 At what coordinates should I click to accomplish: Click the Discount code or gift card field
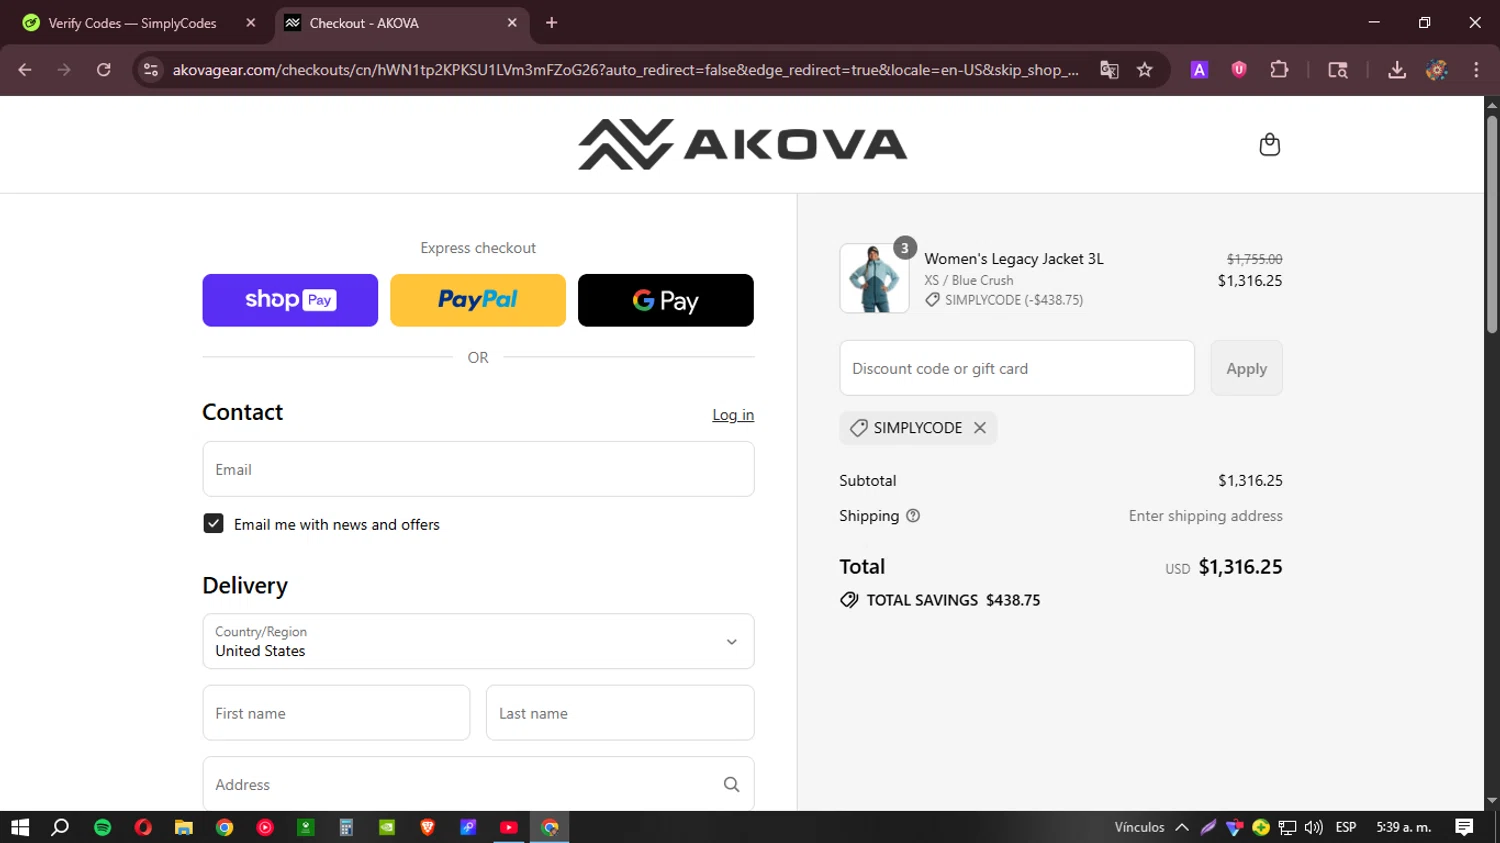[1017, 368]
